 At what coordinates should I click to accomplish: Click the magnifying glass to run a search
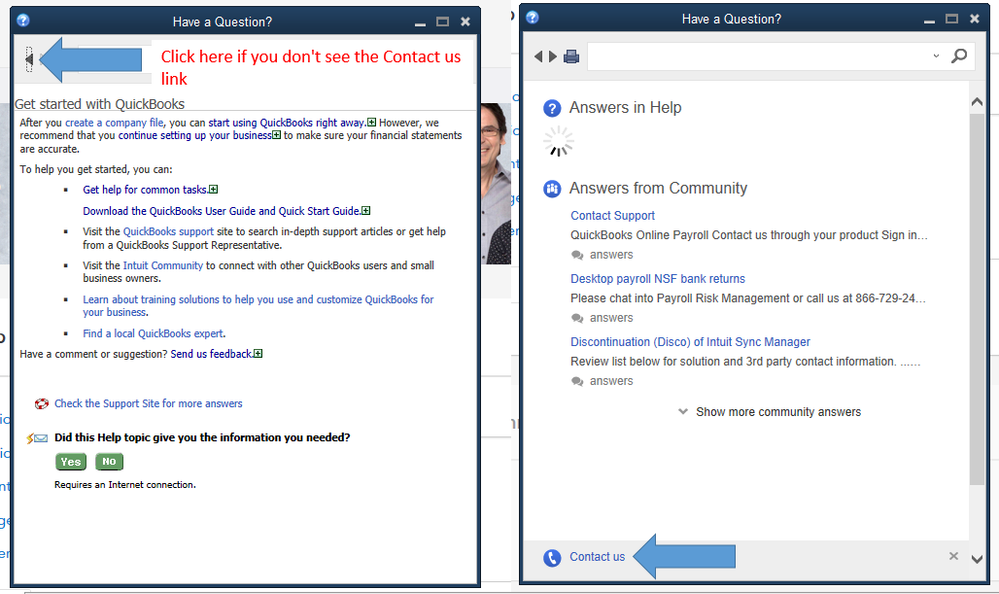point(958,57)
